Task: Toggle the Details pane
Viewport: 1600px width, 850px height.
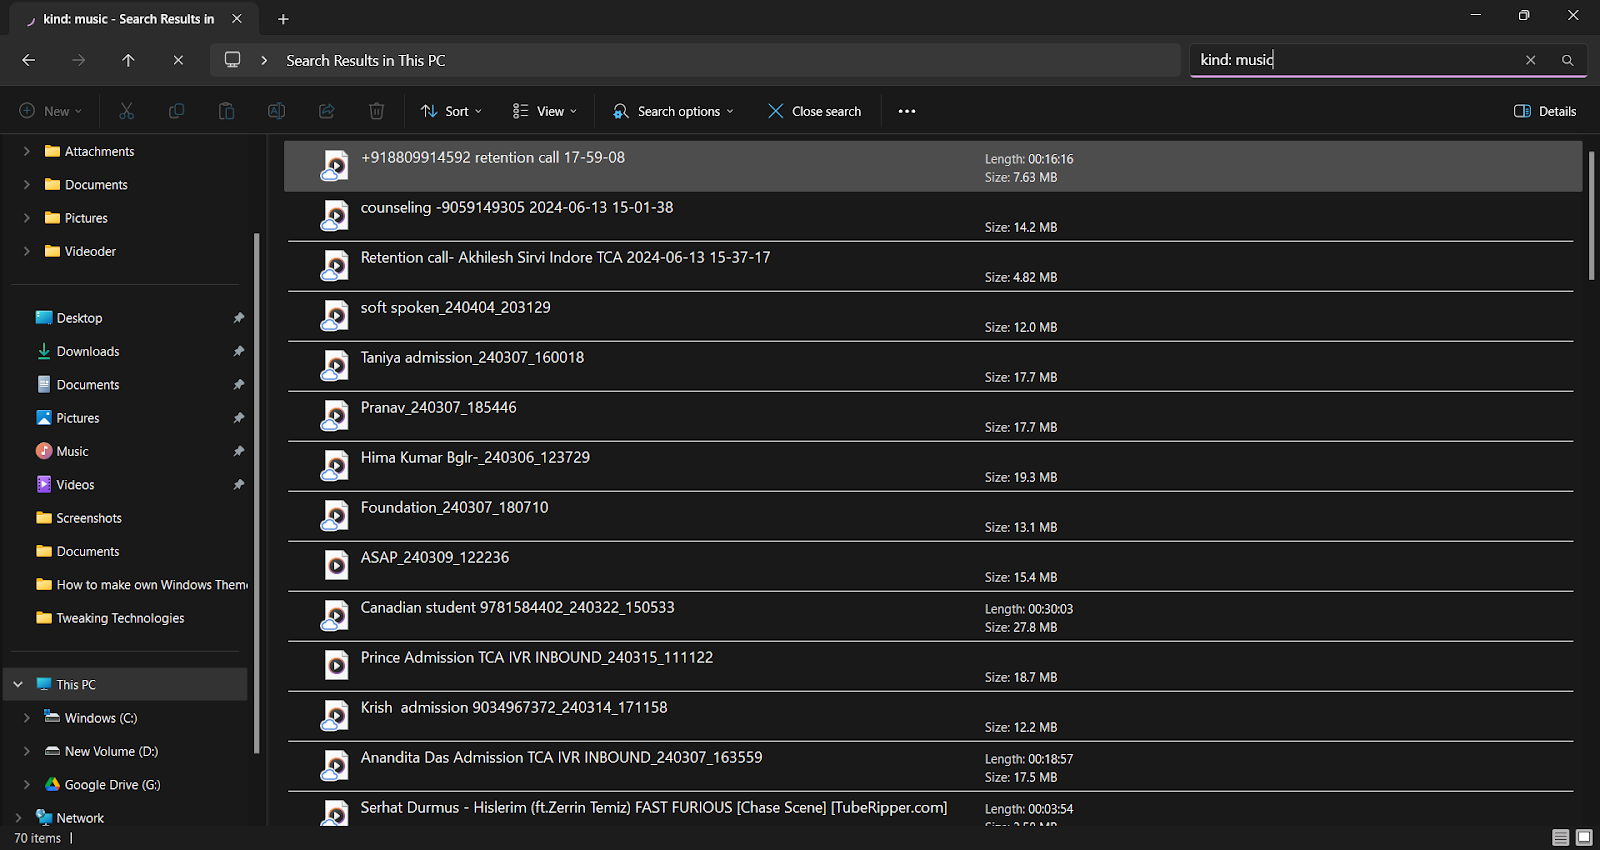Action: pos(1545,111)
